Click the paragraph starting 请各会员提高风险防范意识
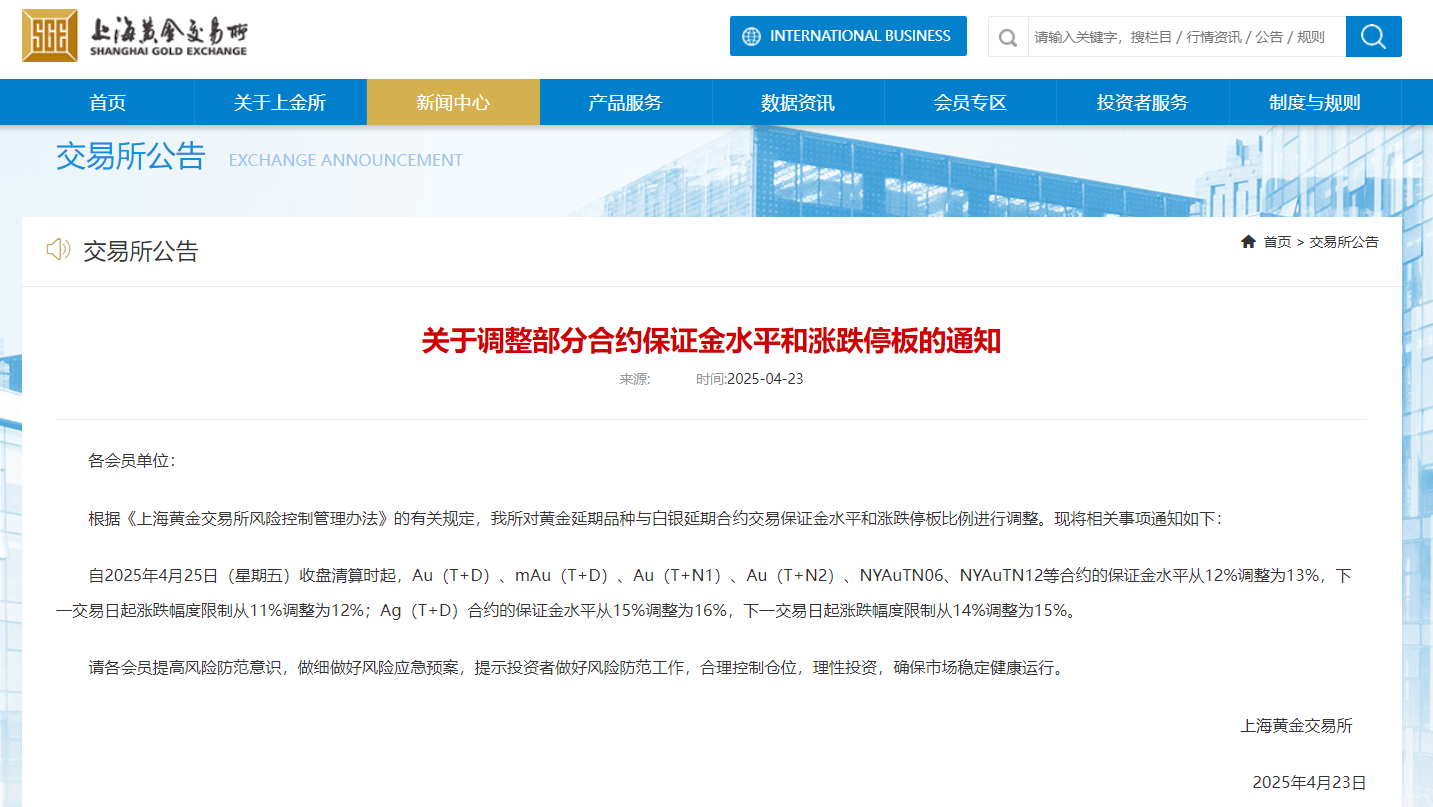The width and height of the screenshot is (1433, 807). point(578,668)
